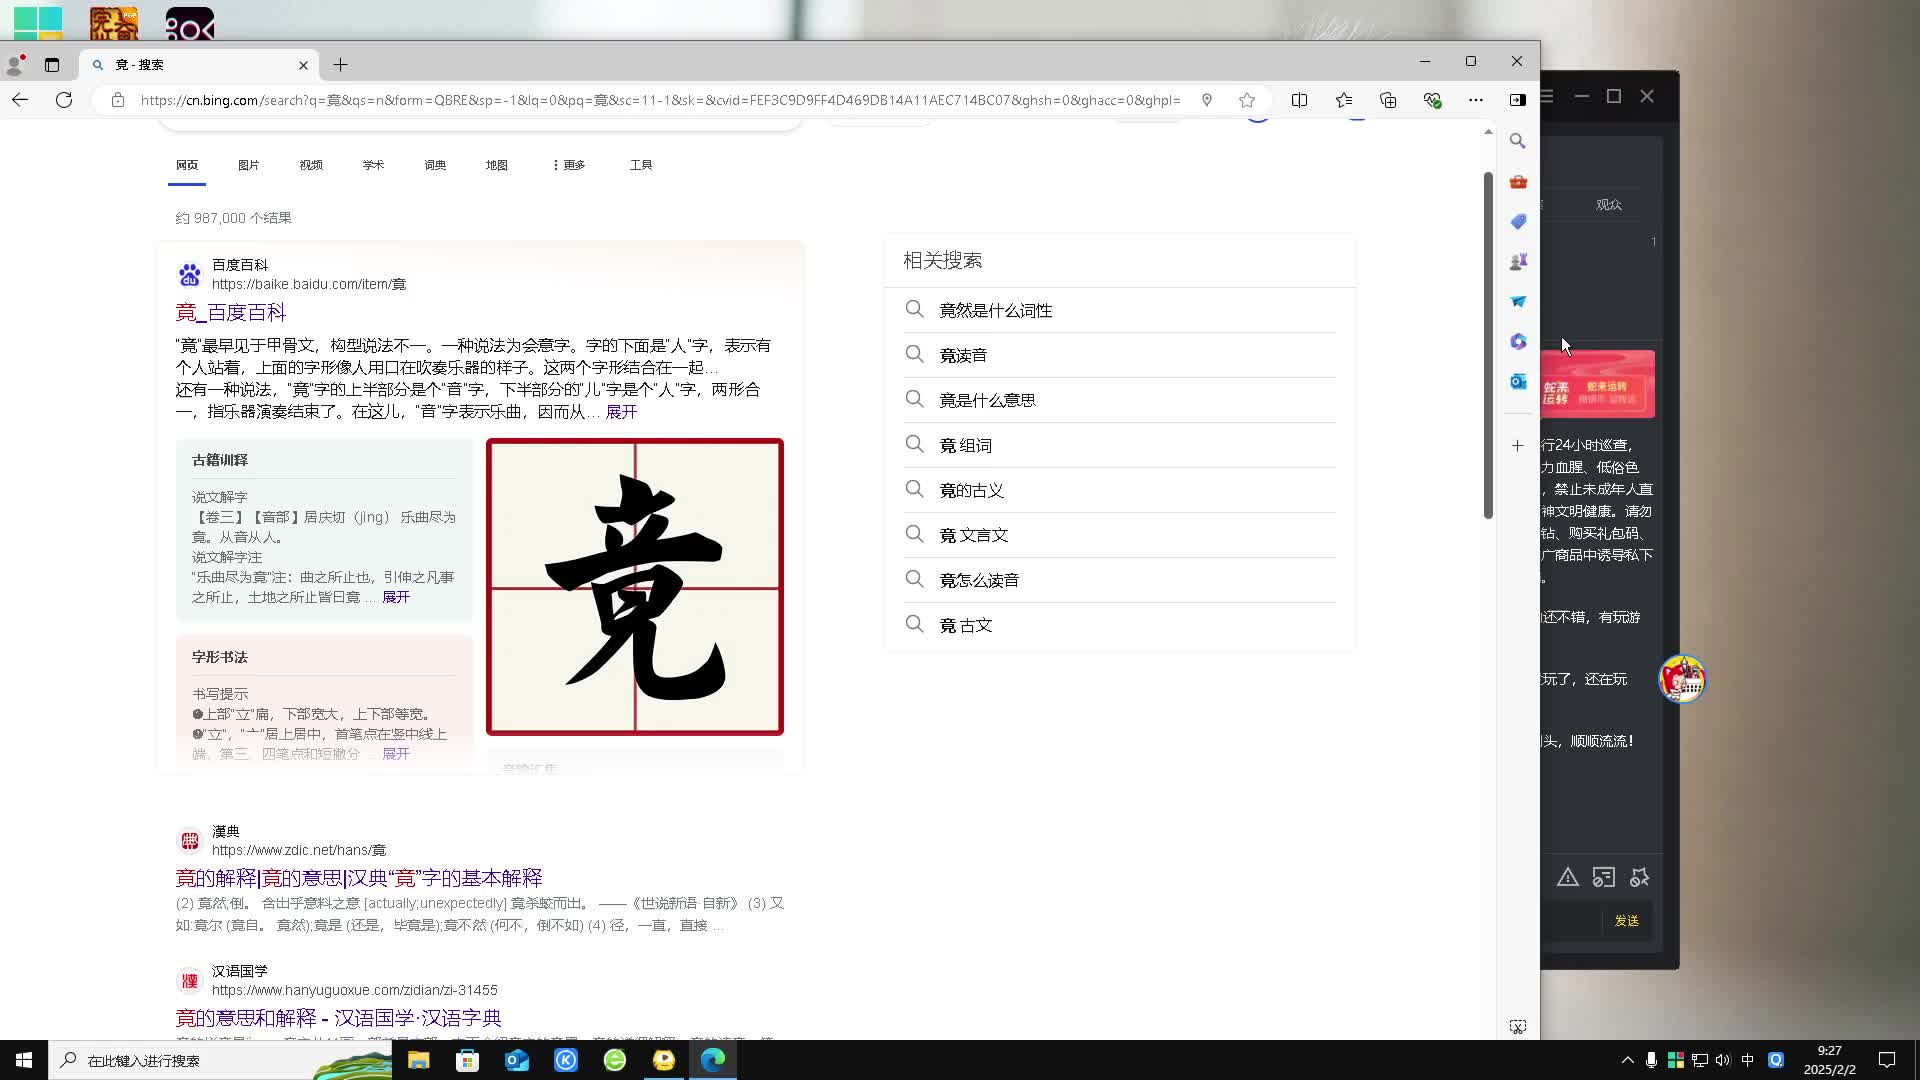This screenshot has width=1920, height=1080.
Task: Open the Windows Start menu
Action: (x=23, y=1059)
